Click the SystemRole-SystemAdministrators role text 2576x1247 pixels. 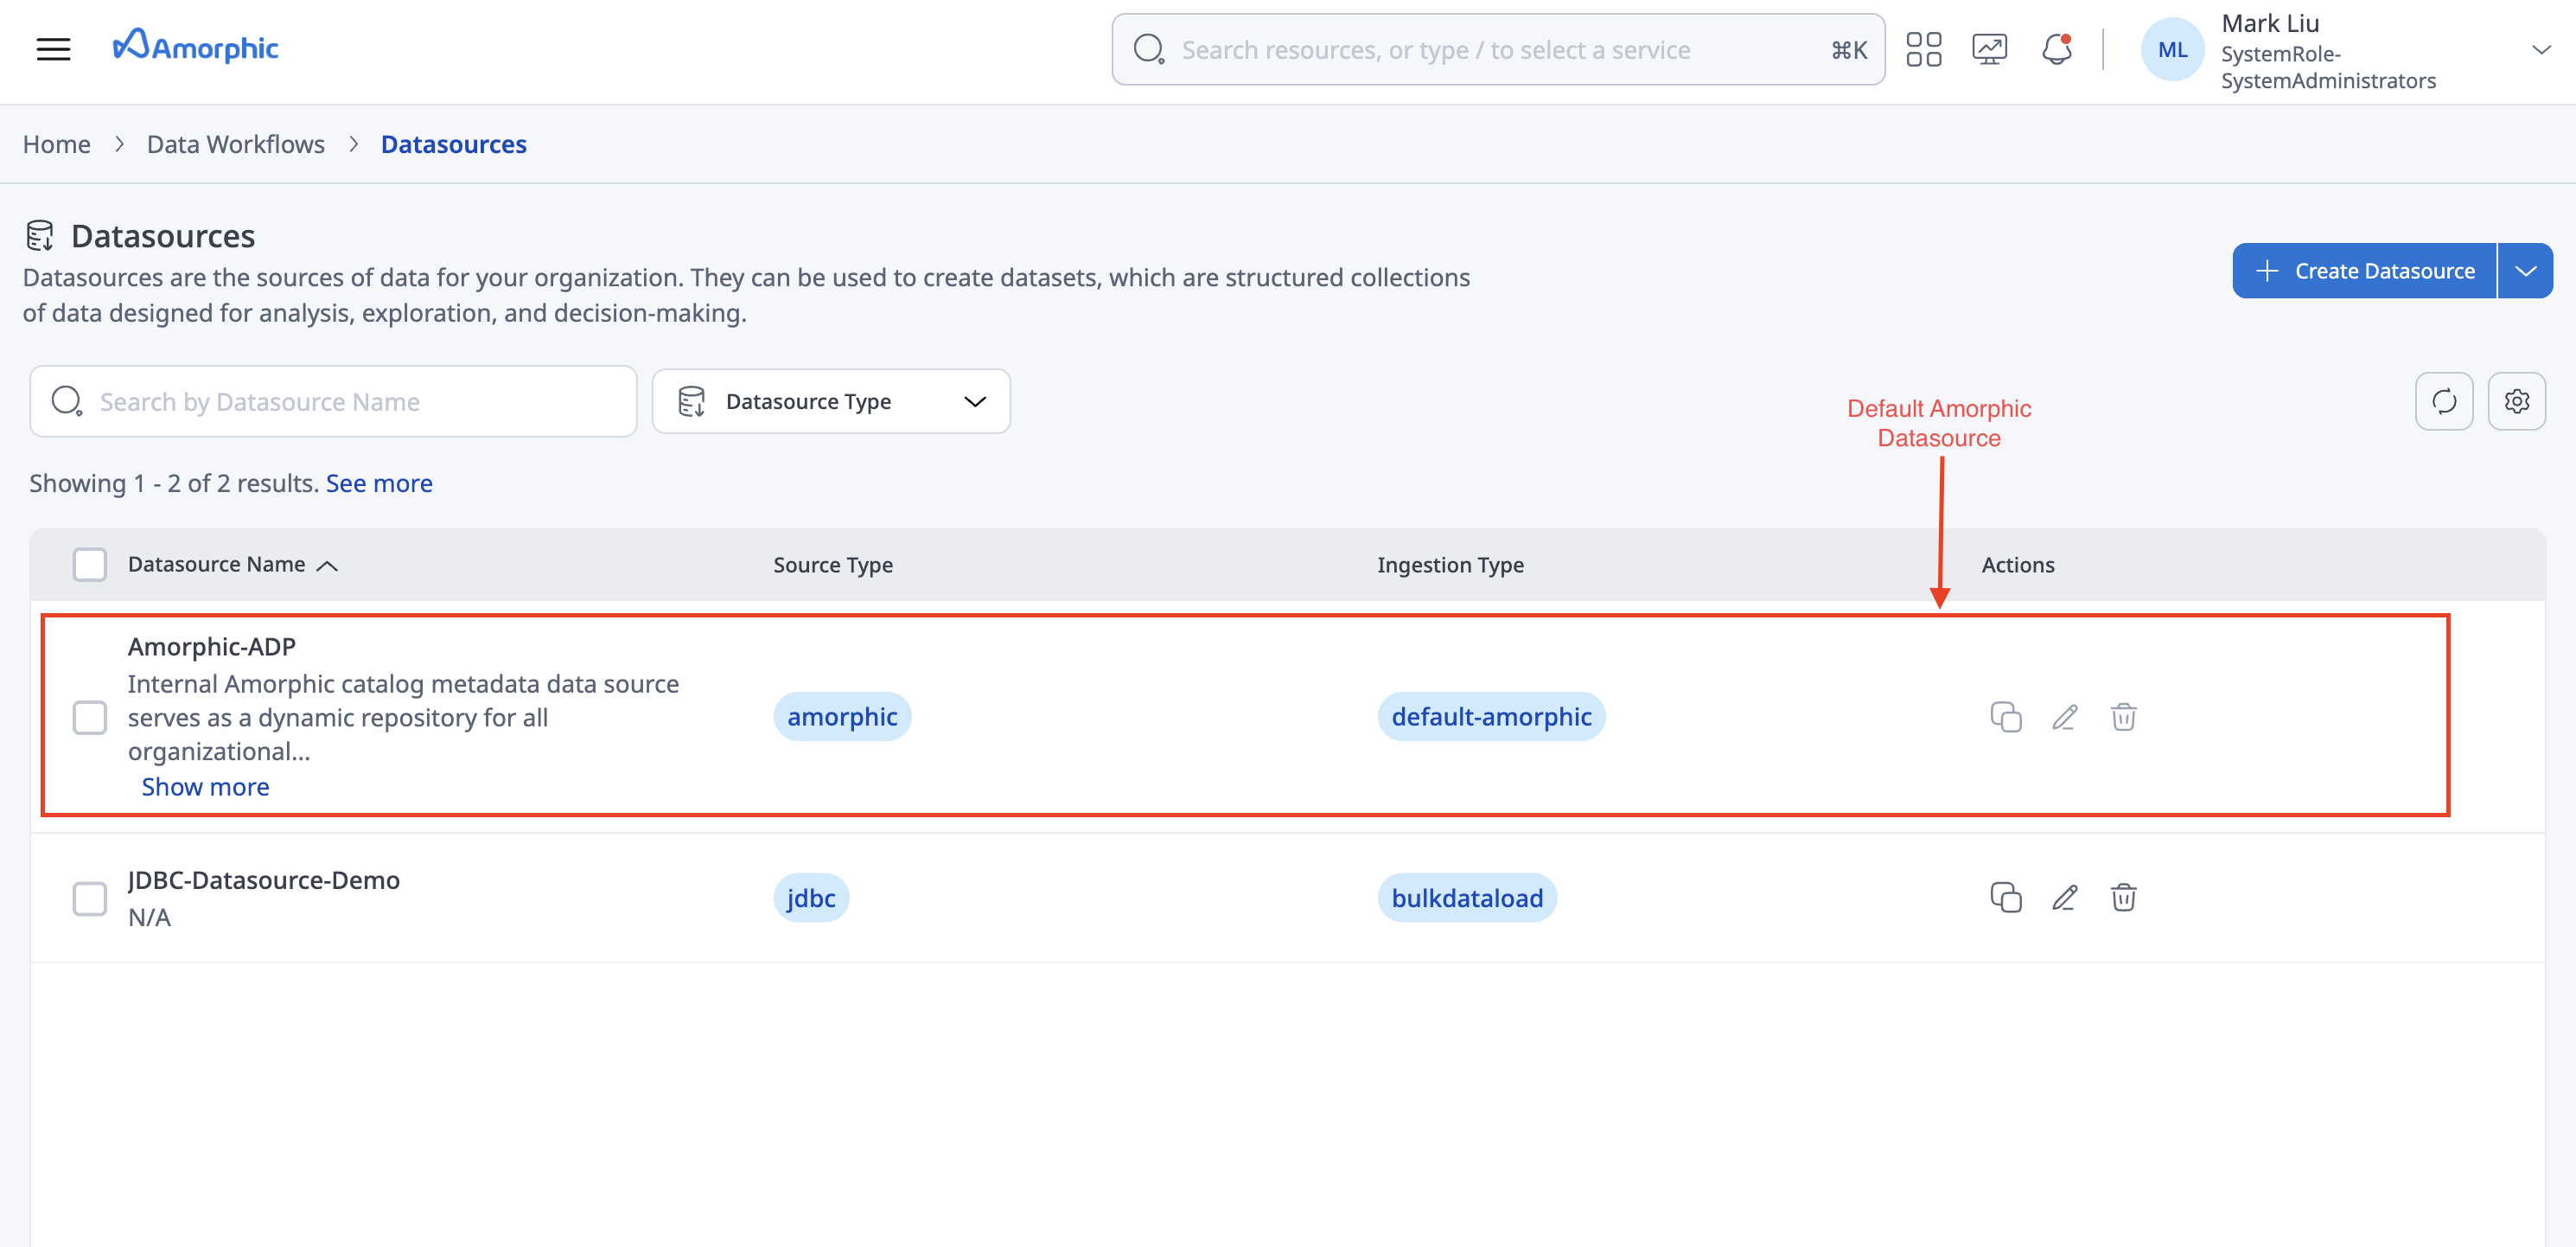point(2328,67)
